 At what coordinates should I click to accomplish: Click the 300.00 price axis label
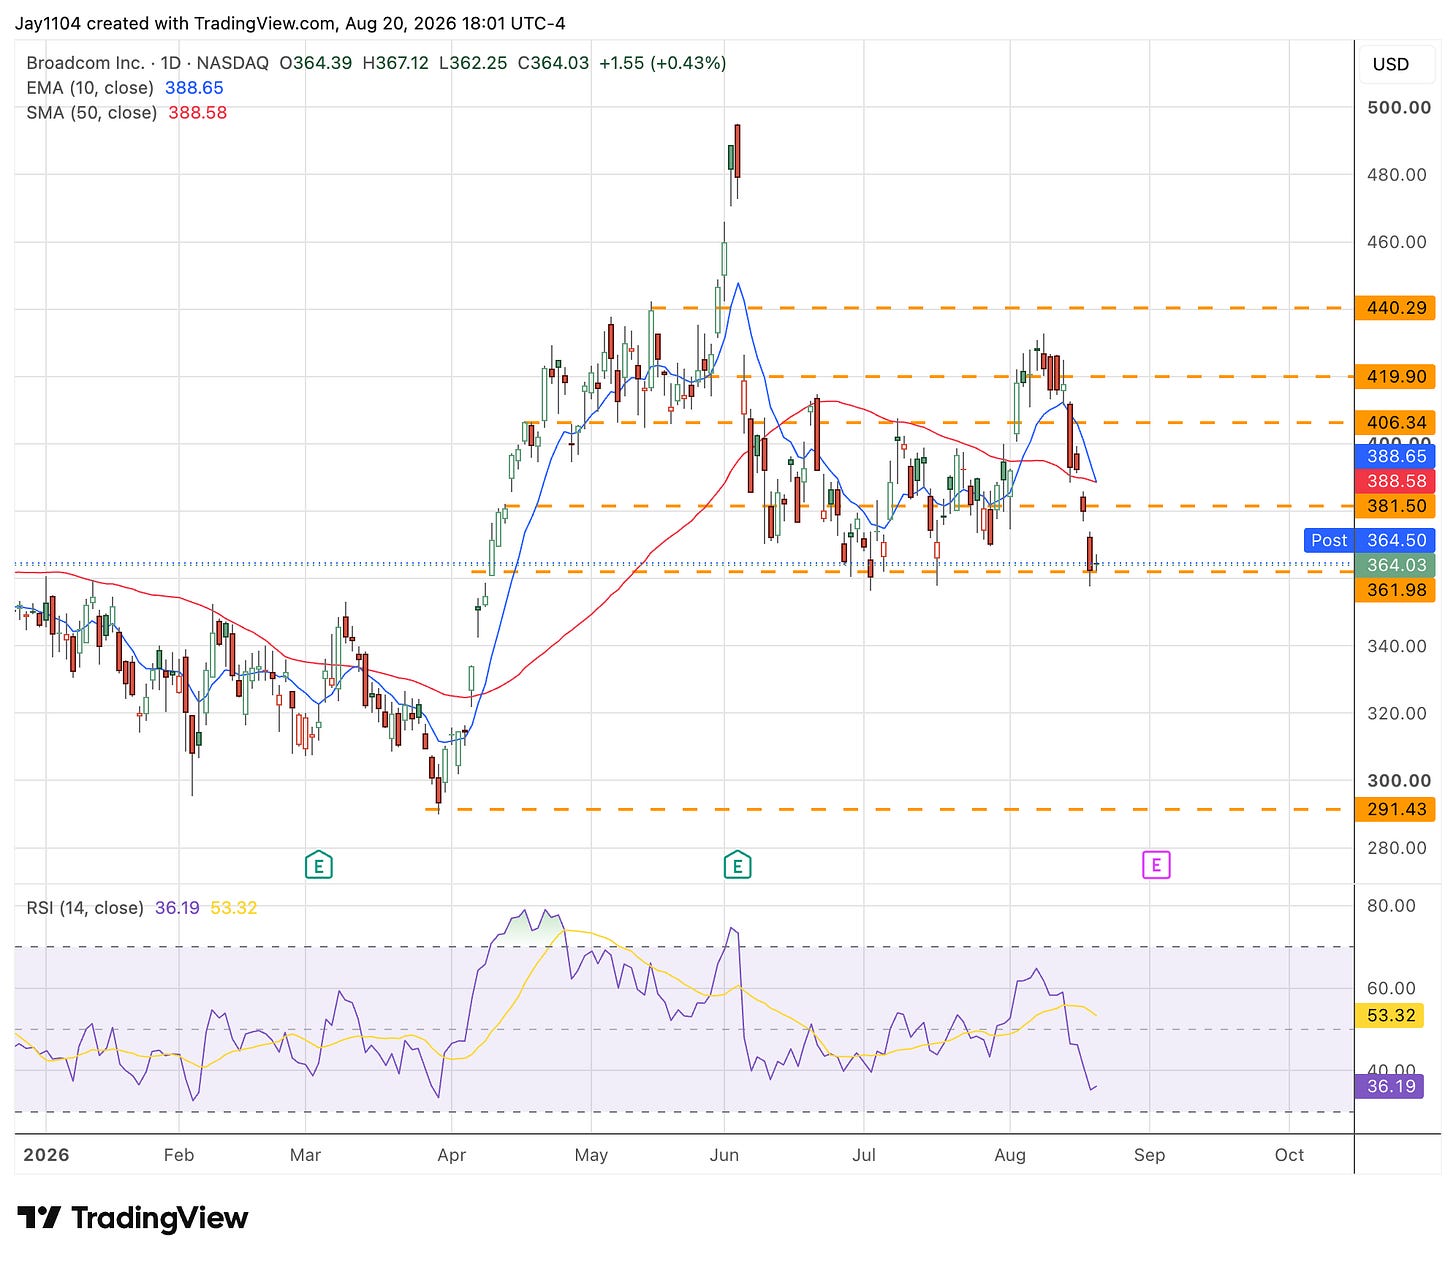point(1399,781)
